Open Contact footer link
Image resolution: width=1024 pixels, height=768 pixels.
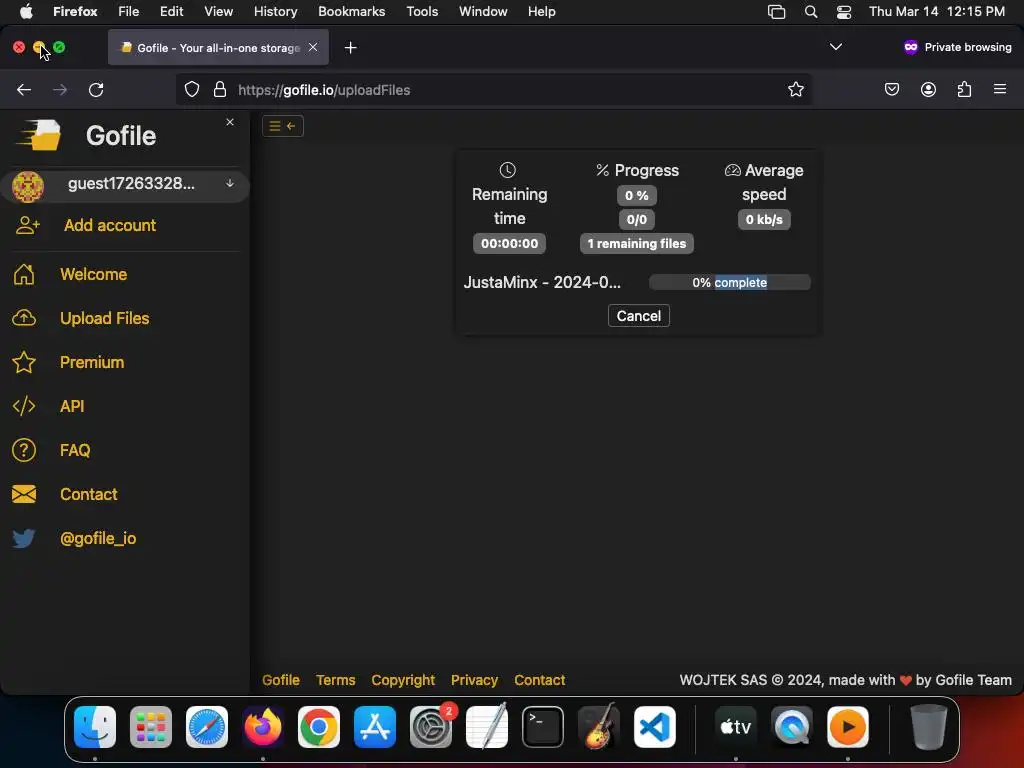coord(539,680)
